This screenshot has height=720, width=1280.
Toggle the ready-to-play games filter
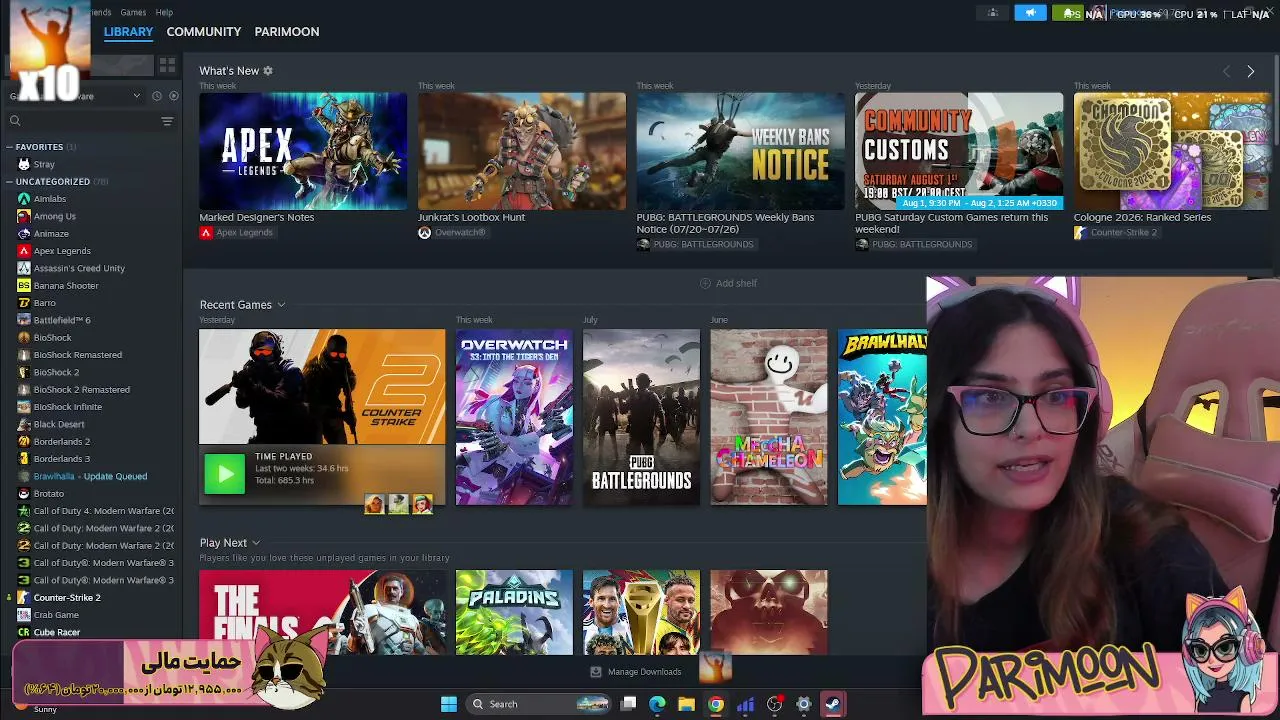174,96
